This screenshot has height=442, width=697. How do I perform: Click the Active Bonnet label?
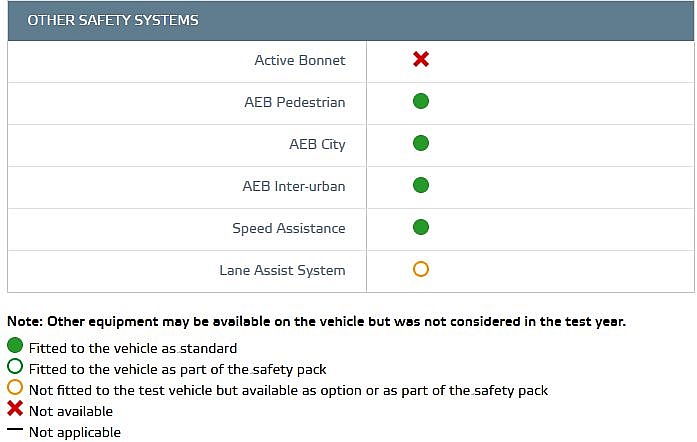tap(300, 60)
